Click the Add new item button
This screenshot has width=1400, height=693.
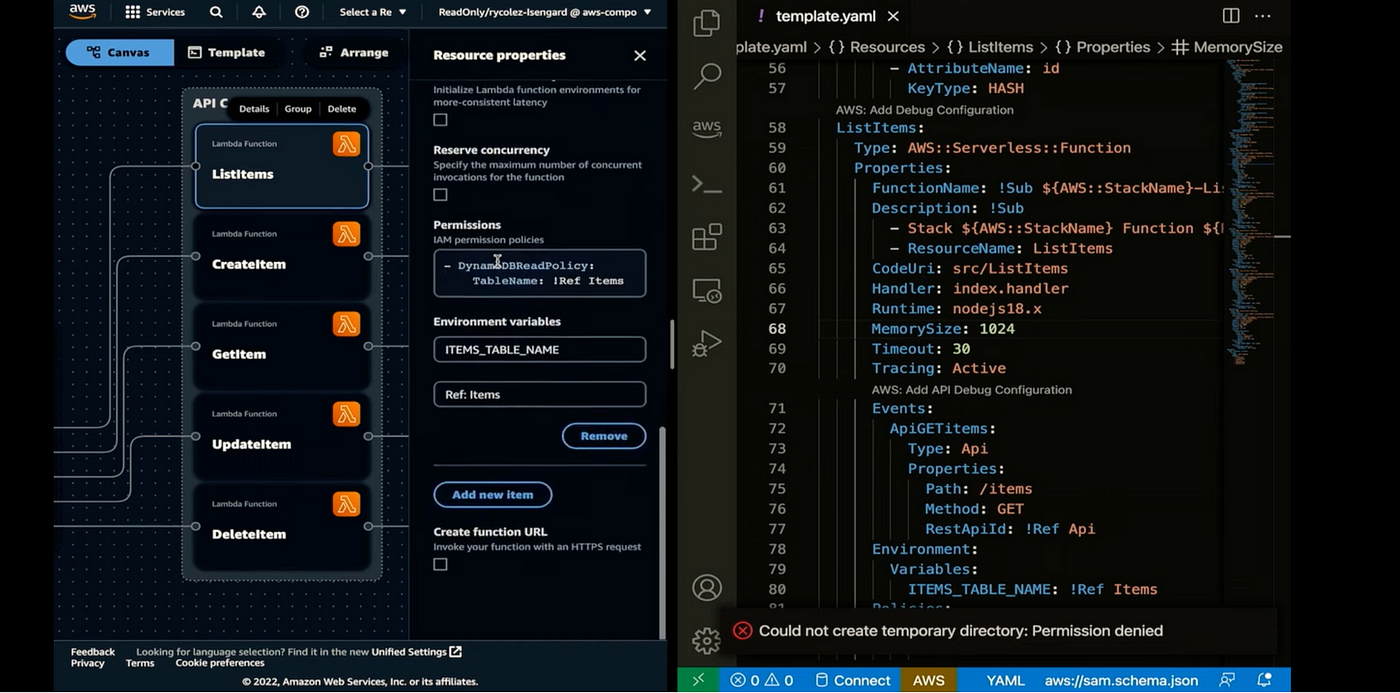point(493,495)
